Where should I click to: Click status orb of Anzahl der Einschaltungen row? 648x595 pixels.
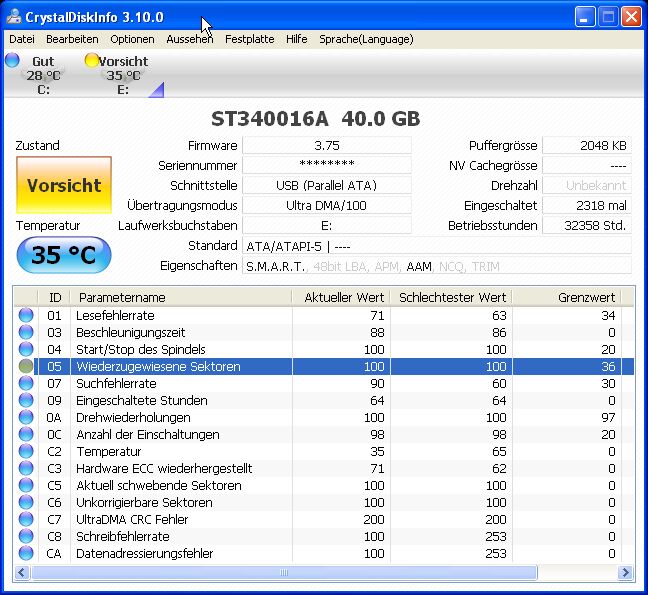coord(26,434)
